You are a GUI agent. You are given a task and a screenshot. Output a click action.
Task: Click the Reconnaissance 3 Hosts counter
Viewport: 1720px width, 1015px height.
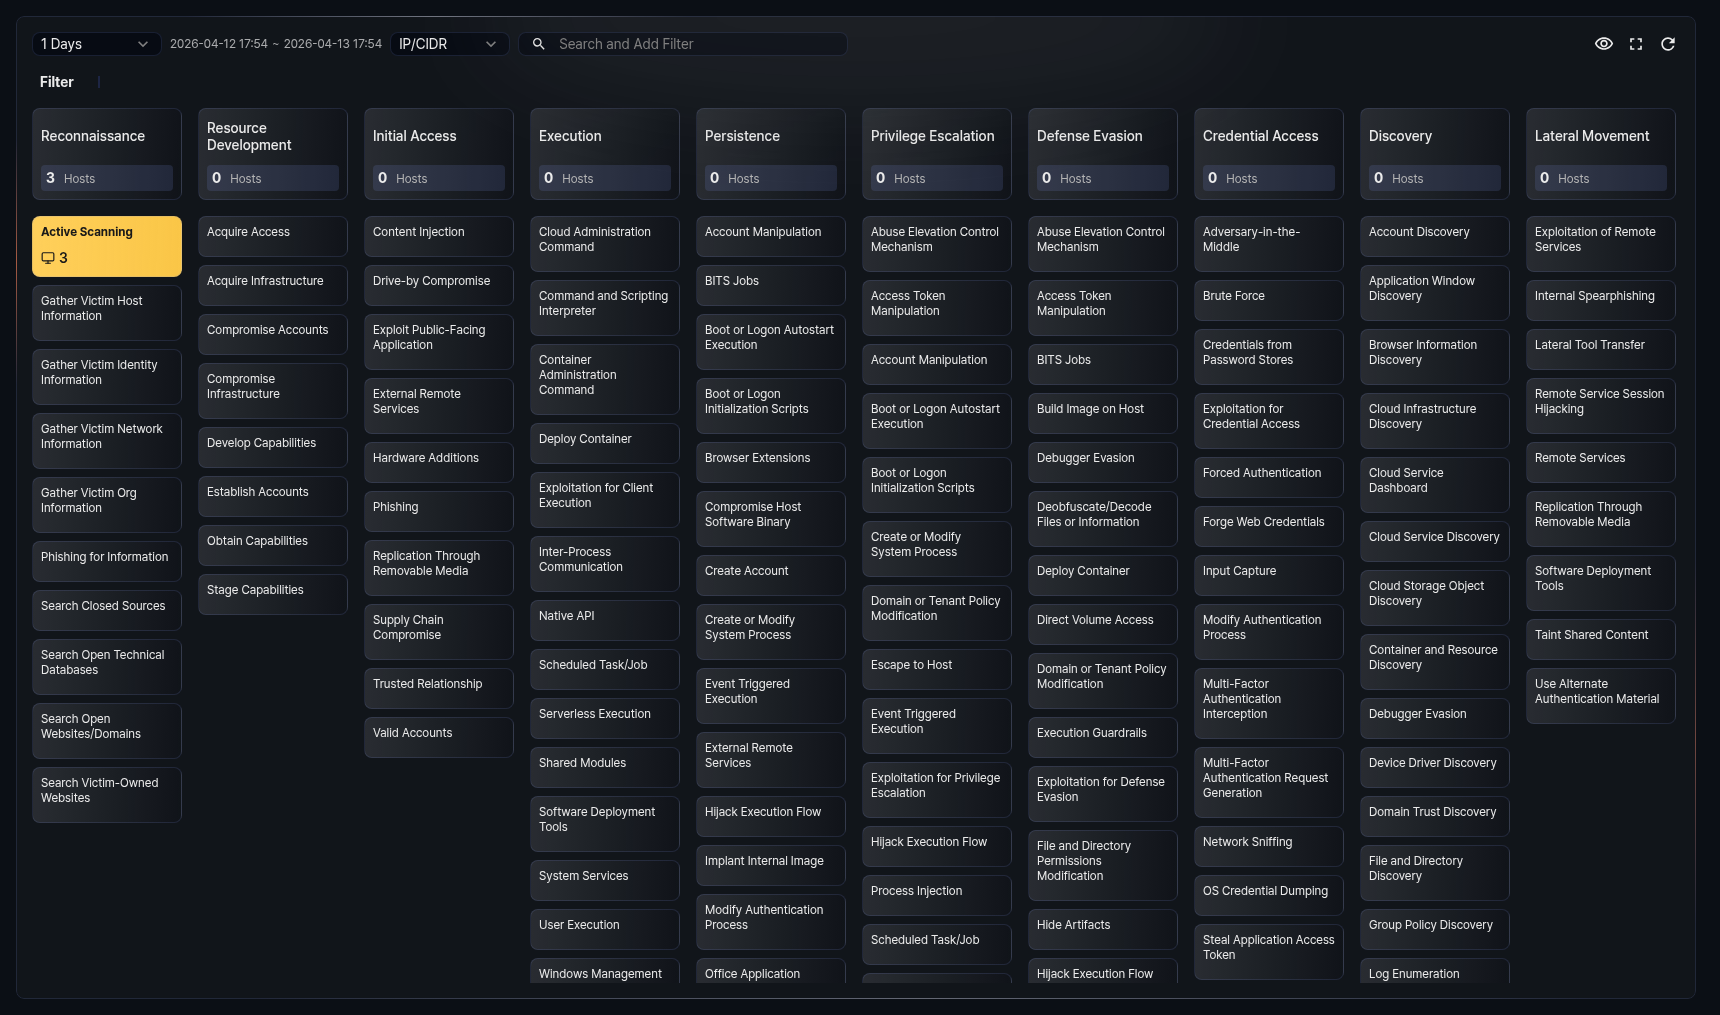point(107,178)
